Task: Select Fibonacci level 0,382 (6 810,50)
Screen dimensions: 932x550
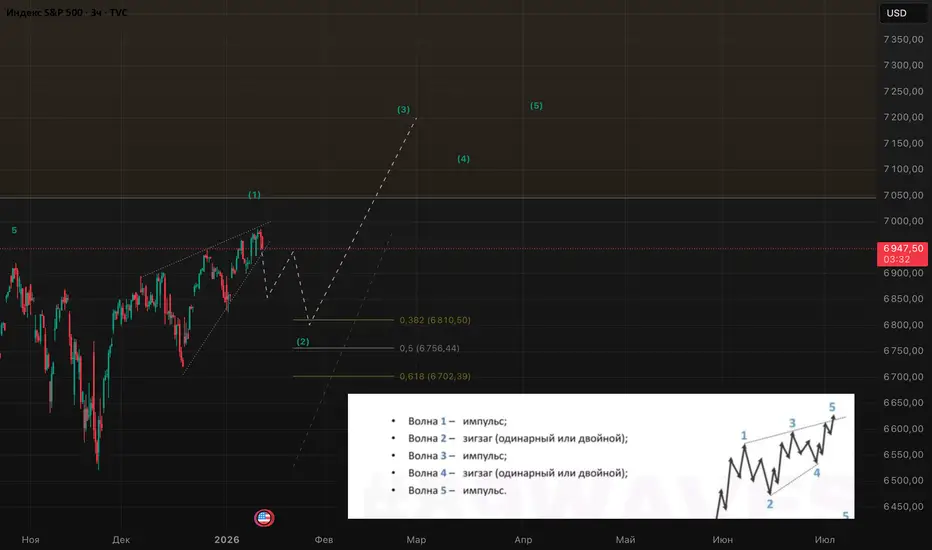Action: click(x=435, y=320)
